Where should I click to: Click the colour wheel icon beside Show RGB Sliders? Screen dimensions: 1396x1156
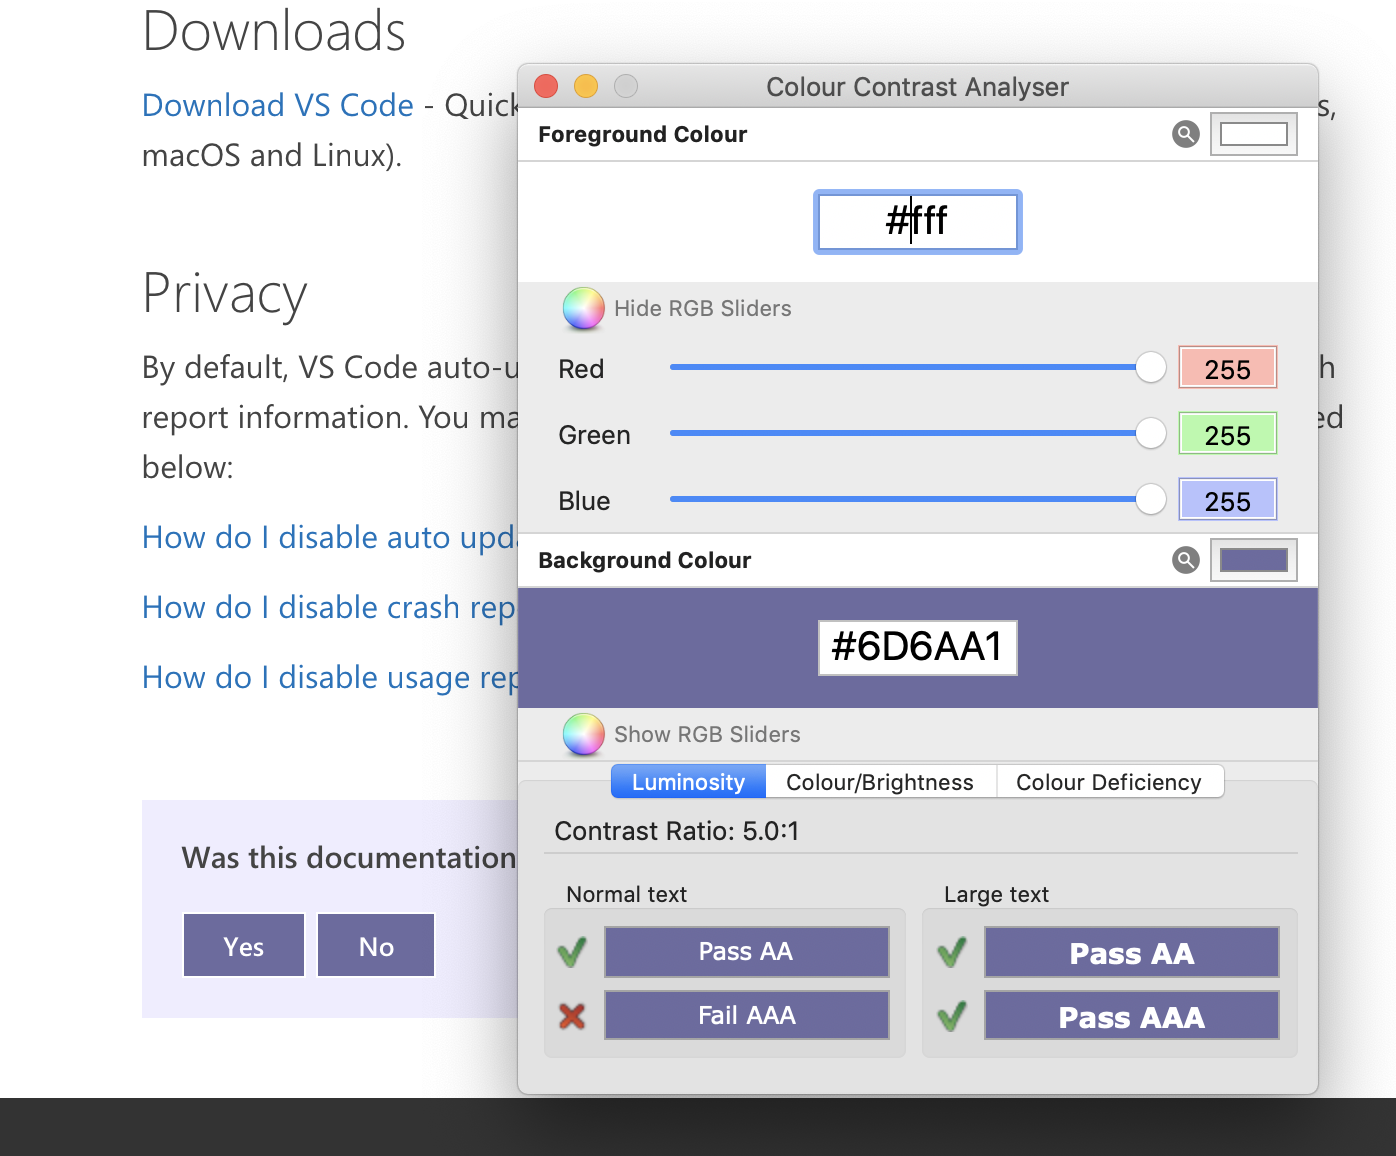[x=583, y=734]
